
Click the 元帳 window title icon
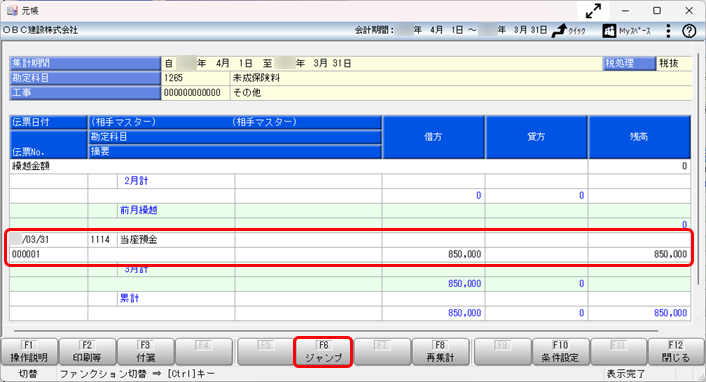(x=12, y=10)
